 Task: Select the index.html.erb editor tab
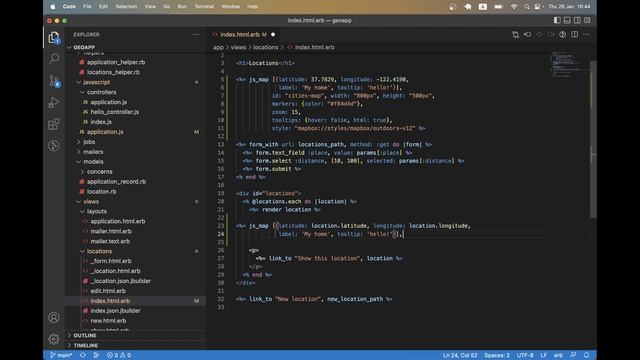pyautogui.click(x=243, y=35)
